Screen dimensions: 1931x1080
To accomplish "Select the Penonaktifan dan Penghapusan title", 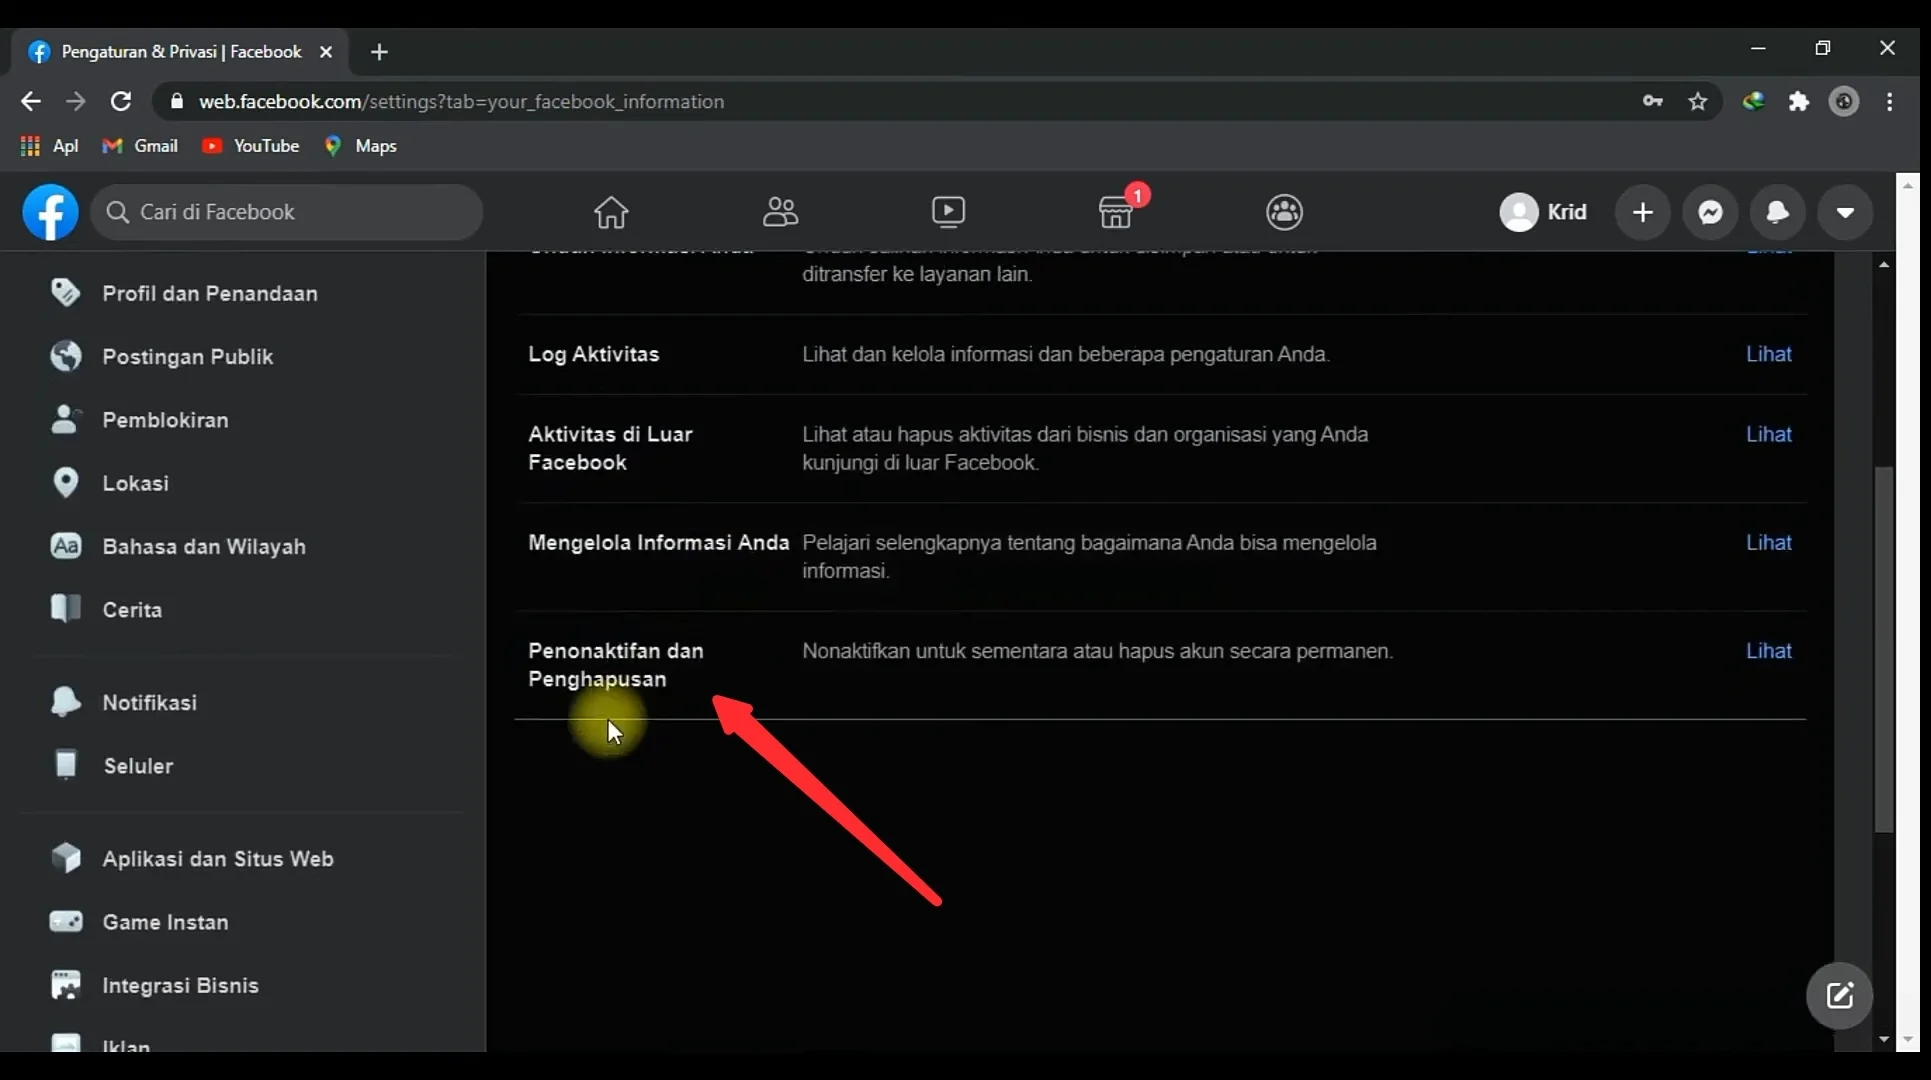I will click(x=616, y=665).
